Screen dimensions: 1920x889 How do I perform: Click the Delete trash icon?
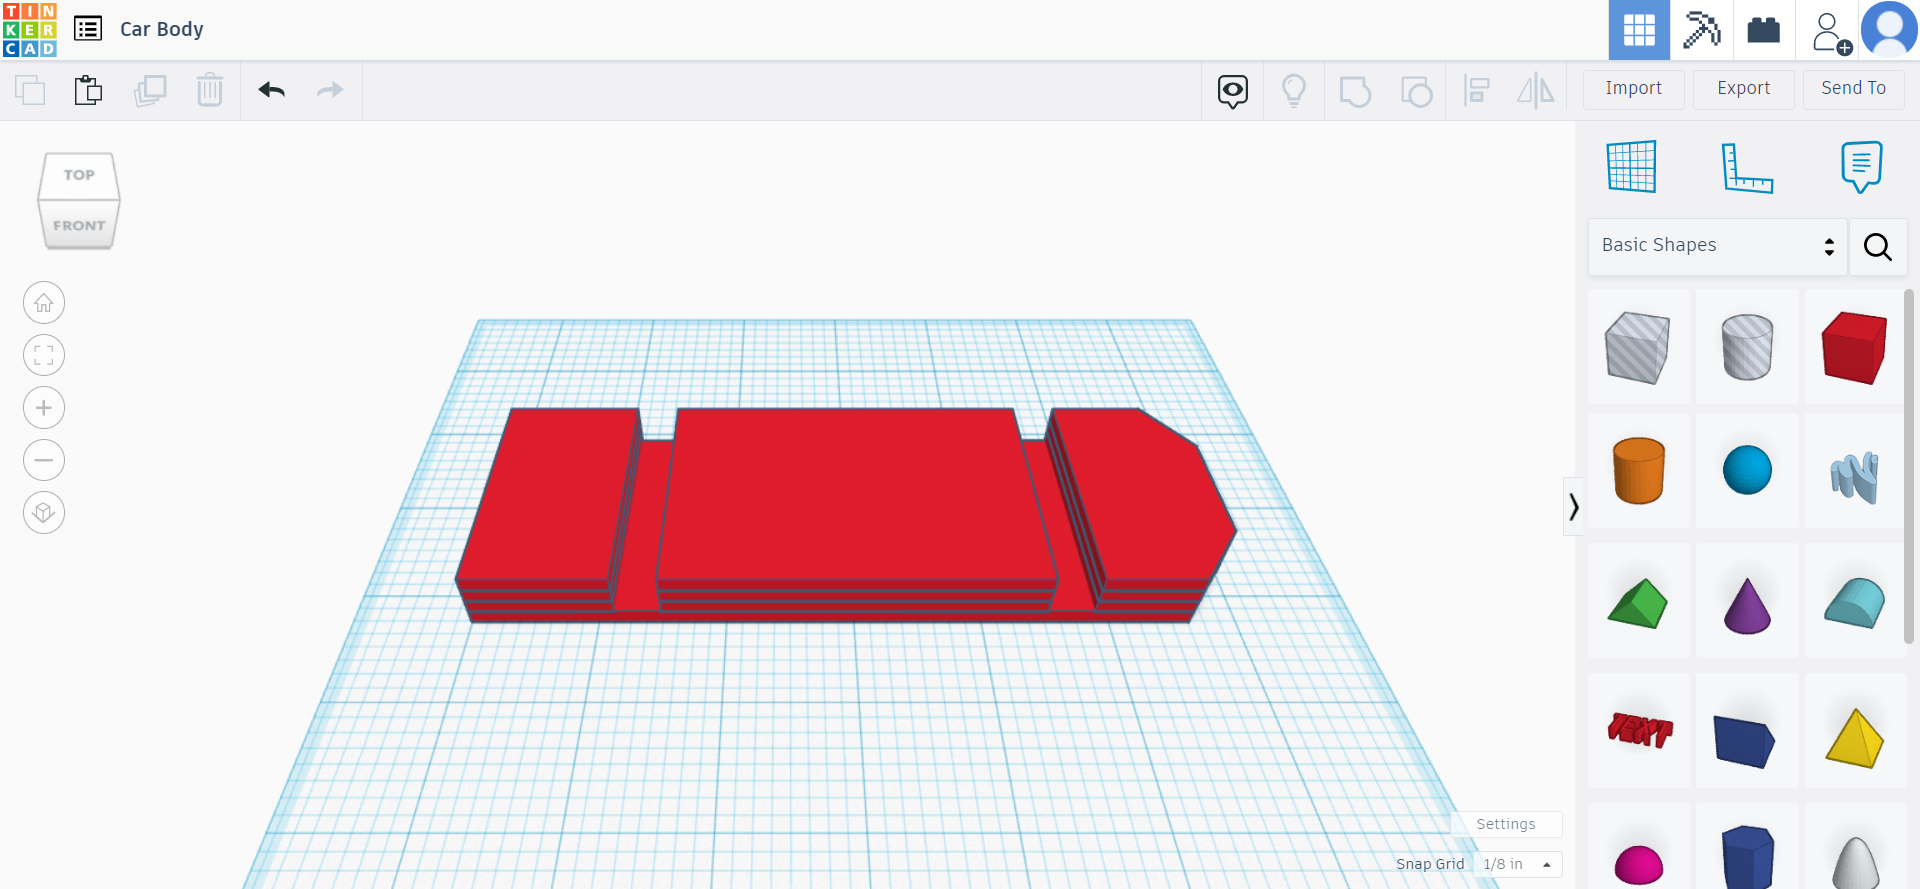point(210,90)
